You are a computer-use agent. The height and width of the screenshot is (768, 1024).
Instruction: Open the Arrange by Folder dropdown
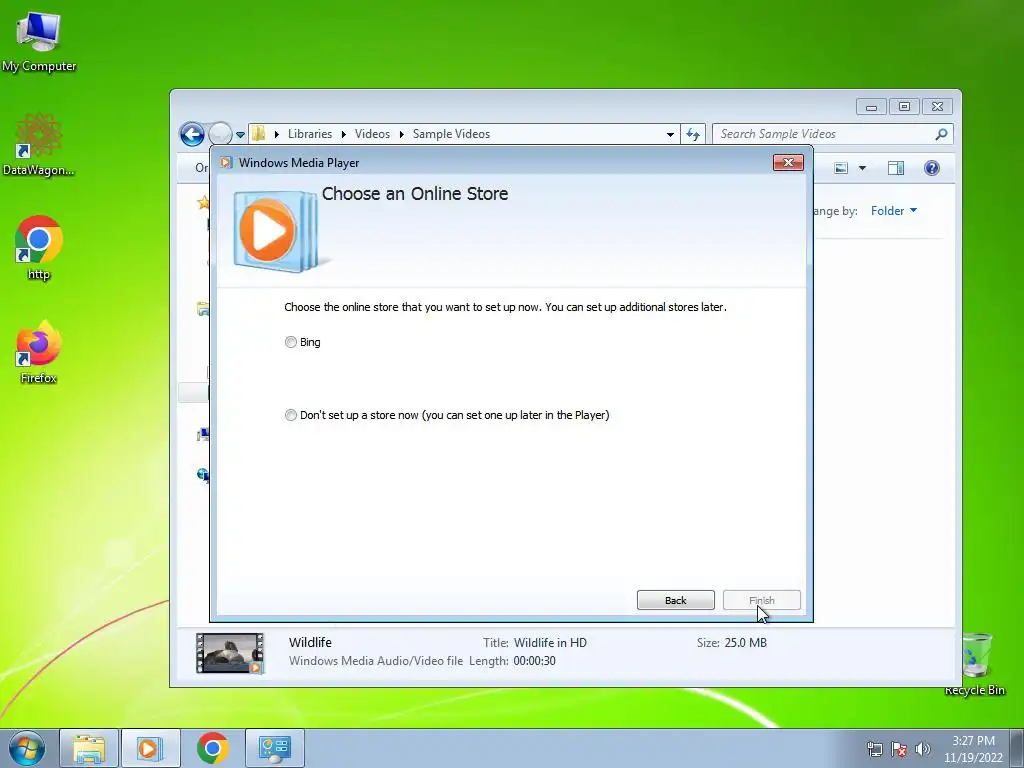point(893,211)
